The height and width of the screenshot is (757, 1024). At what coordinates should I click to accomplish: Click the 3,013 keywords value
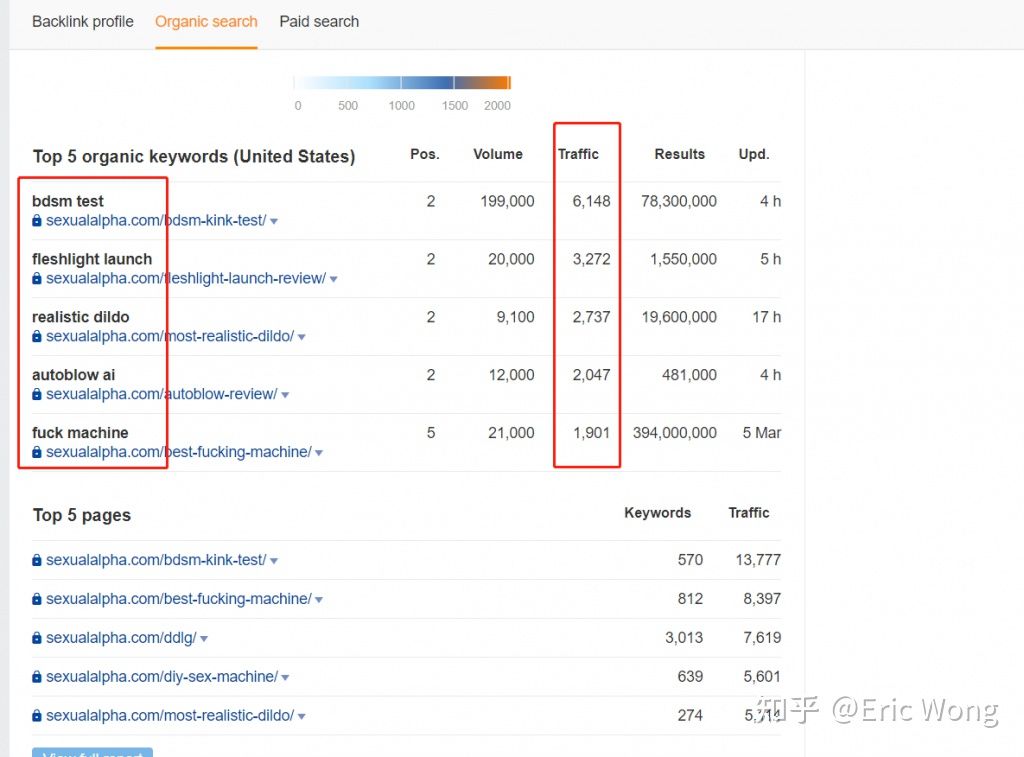pyautogui.click(x=684, y=637)
